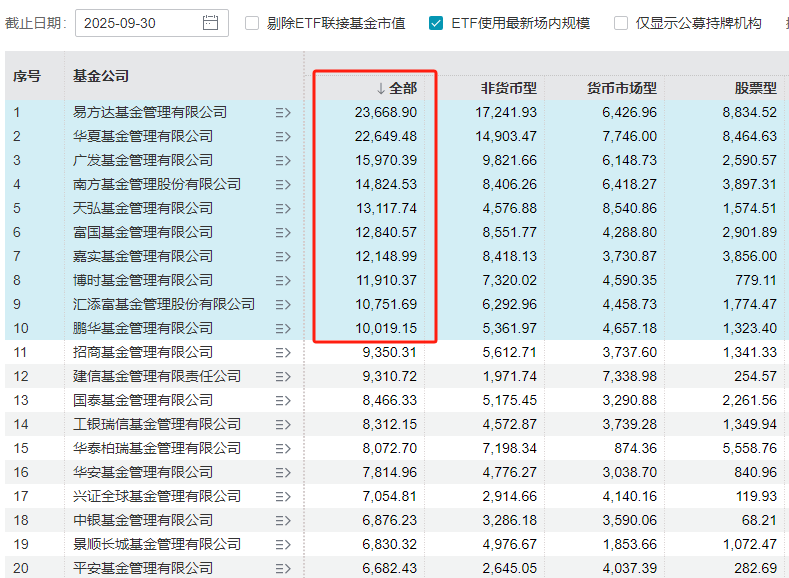This screenshot has height=578, width=789.
Task: Click the 截止日期 date input field
Action: click(x=140, y=23)
